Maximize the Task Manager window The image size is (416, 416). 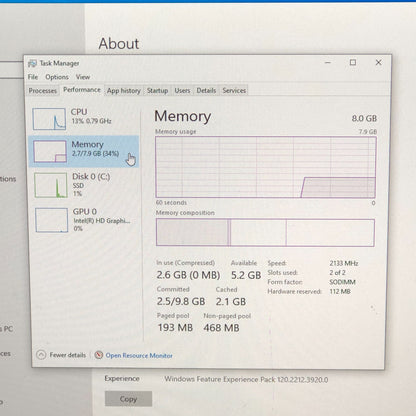pyautogui.click(x=353, y=62)
